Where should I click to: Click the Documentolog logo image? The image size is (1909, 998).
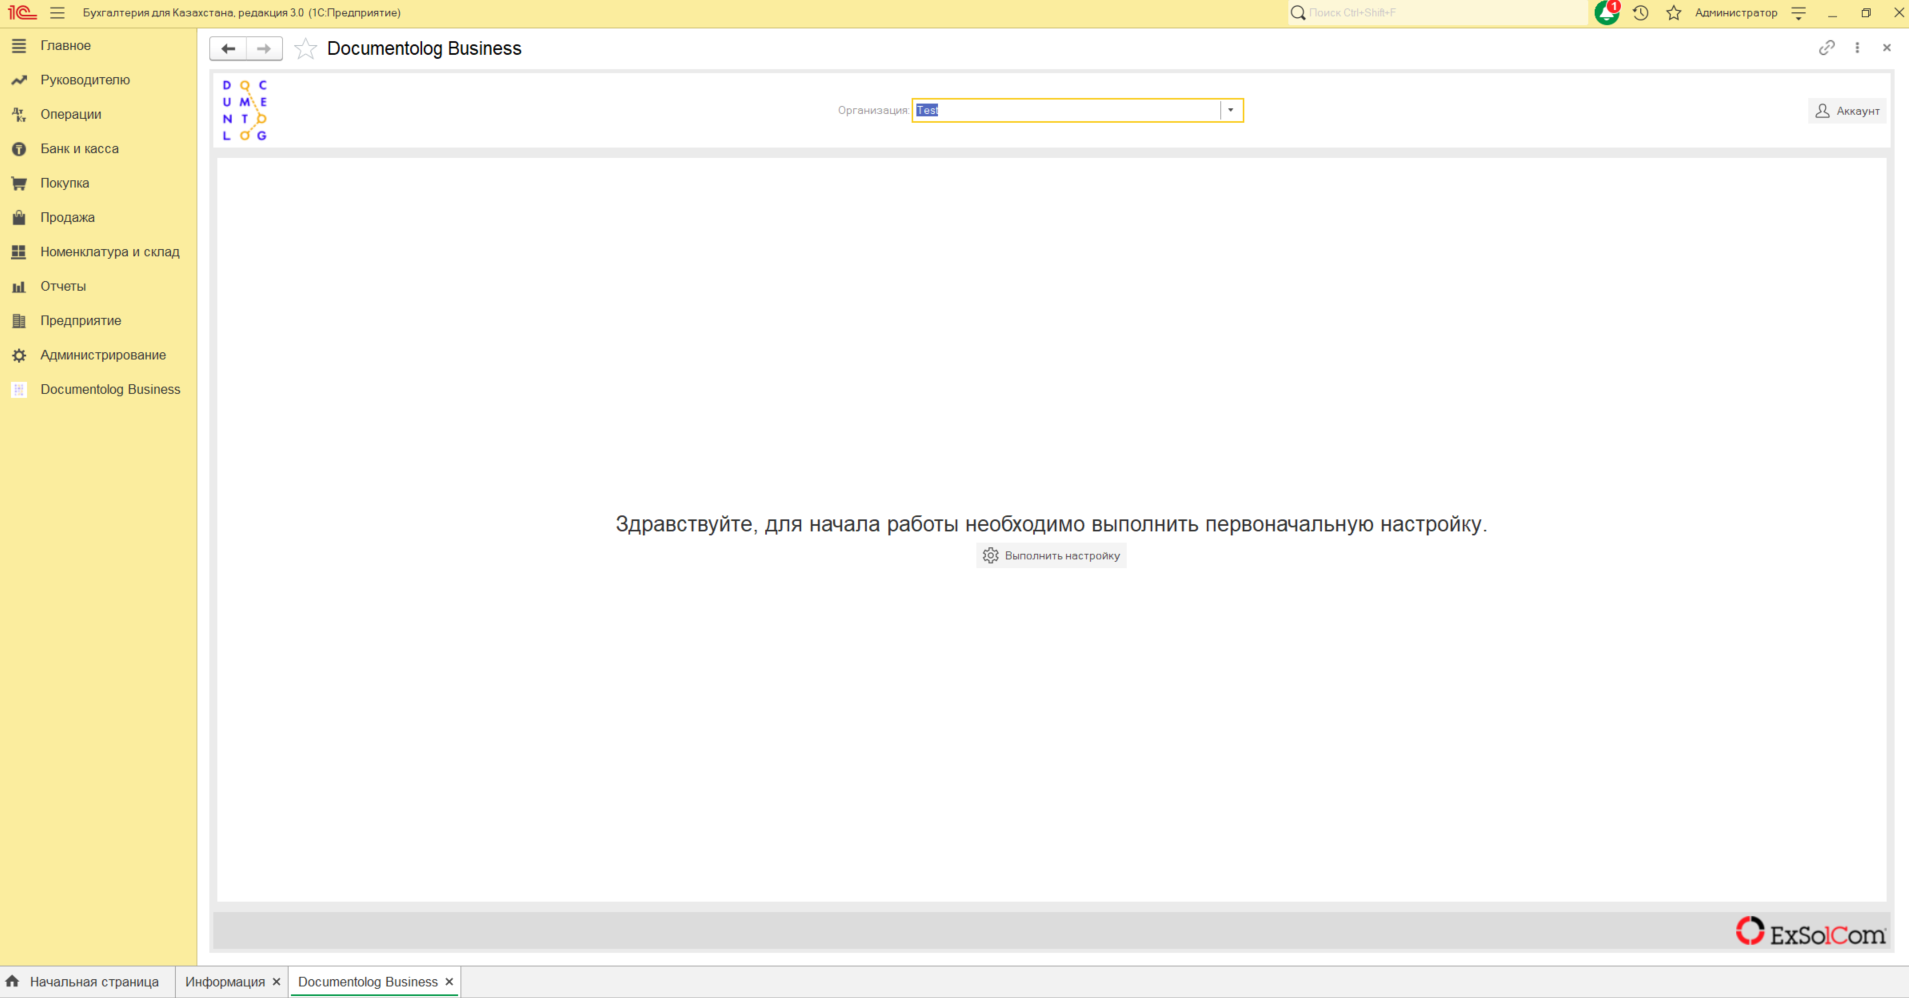coord(244,110)
